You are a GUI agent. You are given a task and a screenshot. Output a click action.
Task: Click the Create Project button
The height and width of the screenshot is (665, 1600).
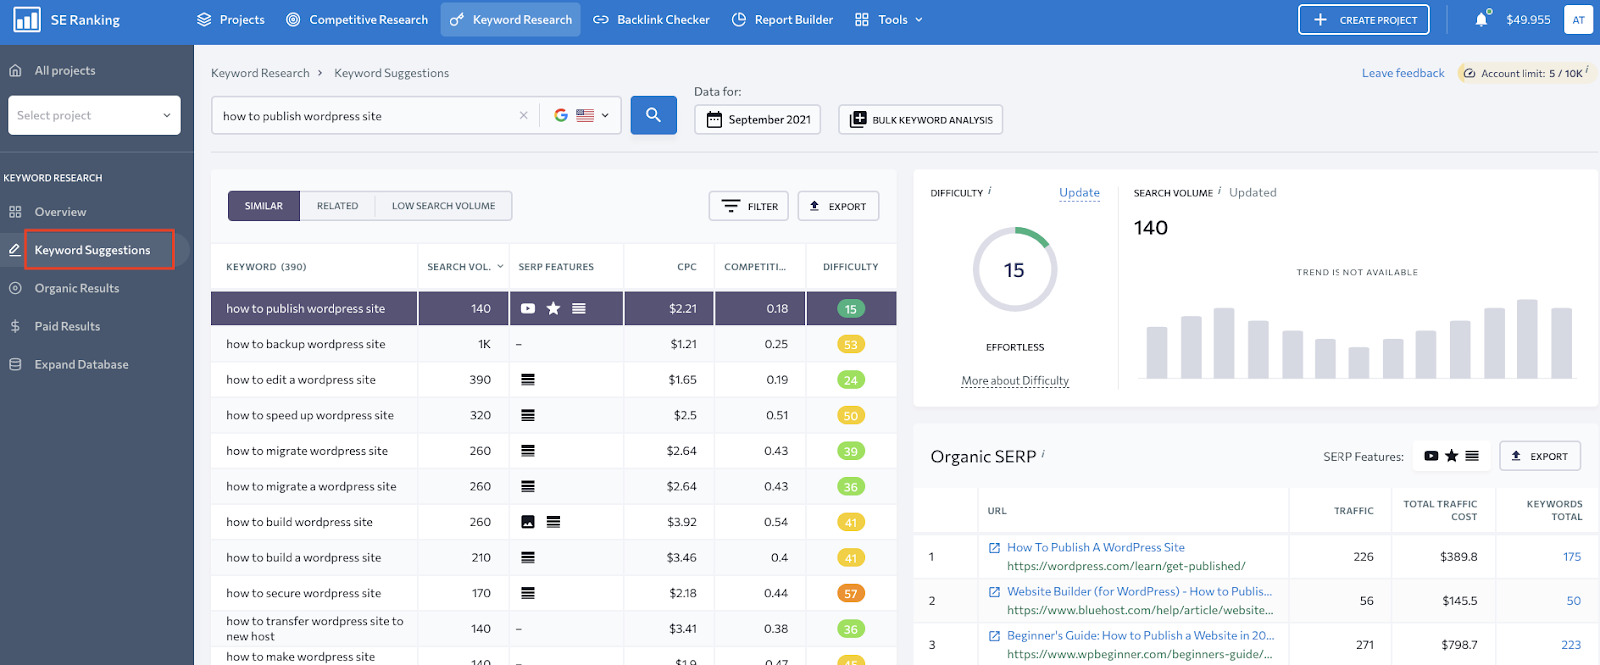[1363, 20]
